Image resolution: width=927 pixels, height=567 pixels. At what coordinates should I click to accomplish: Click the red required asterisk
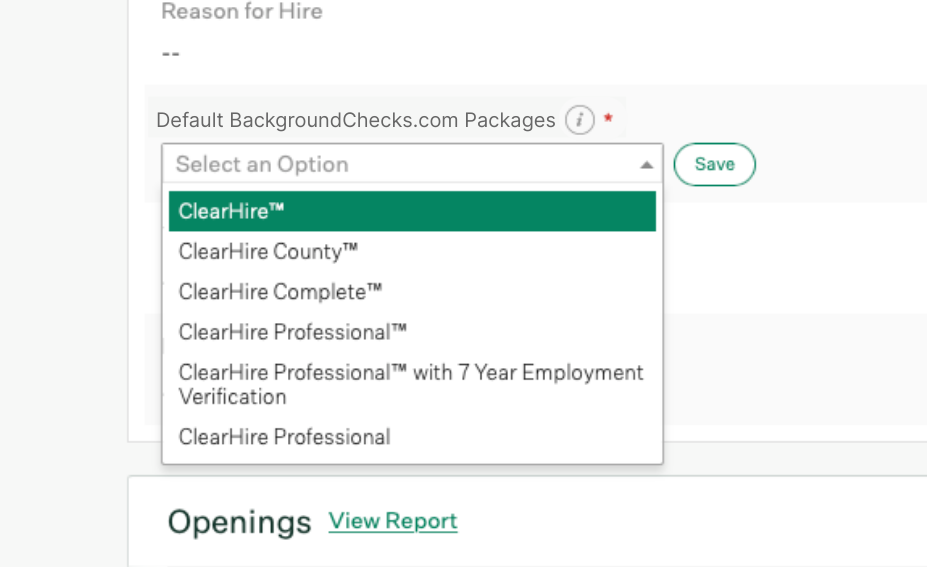(608, 119)
